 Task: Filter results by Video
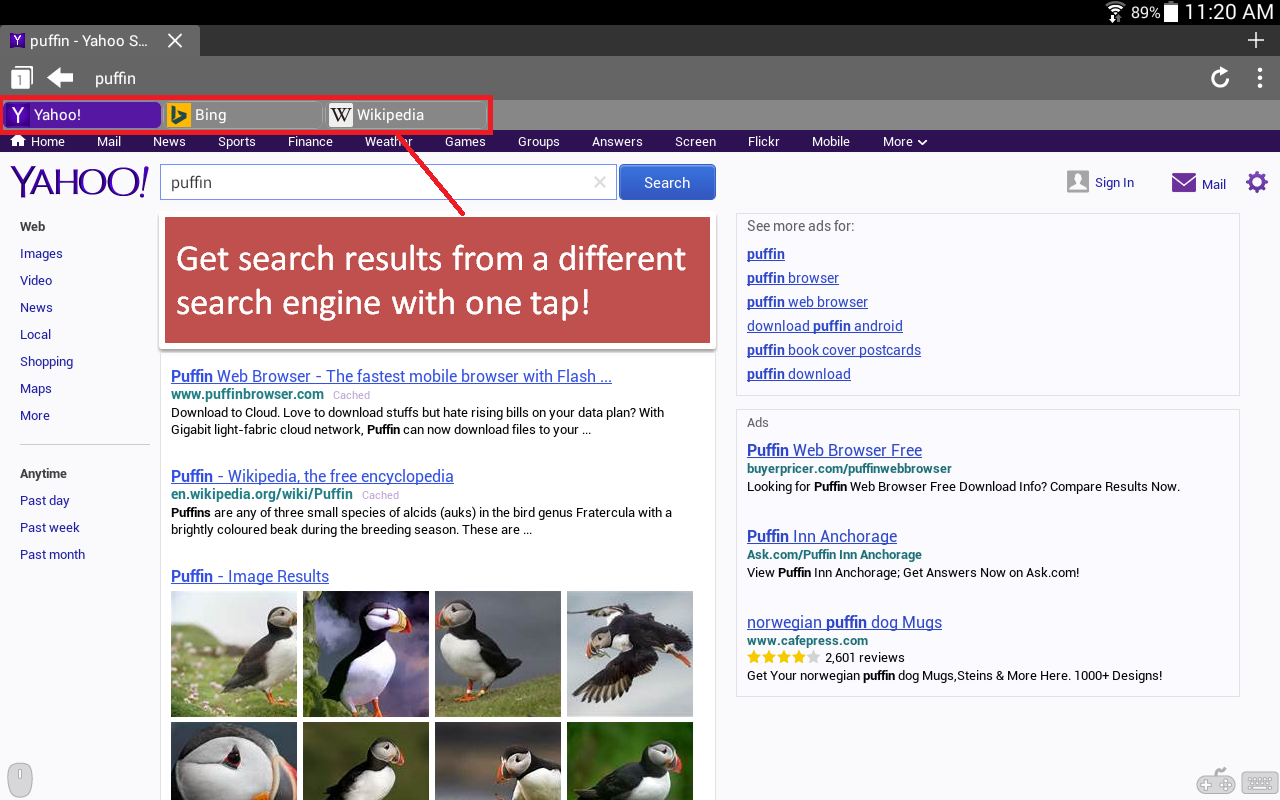pos(36,281)
